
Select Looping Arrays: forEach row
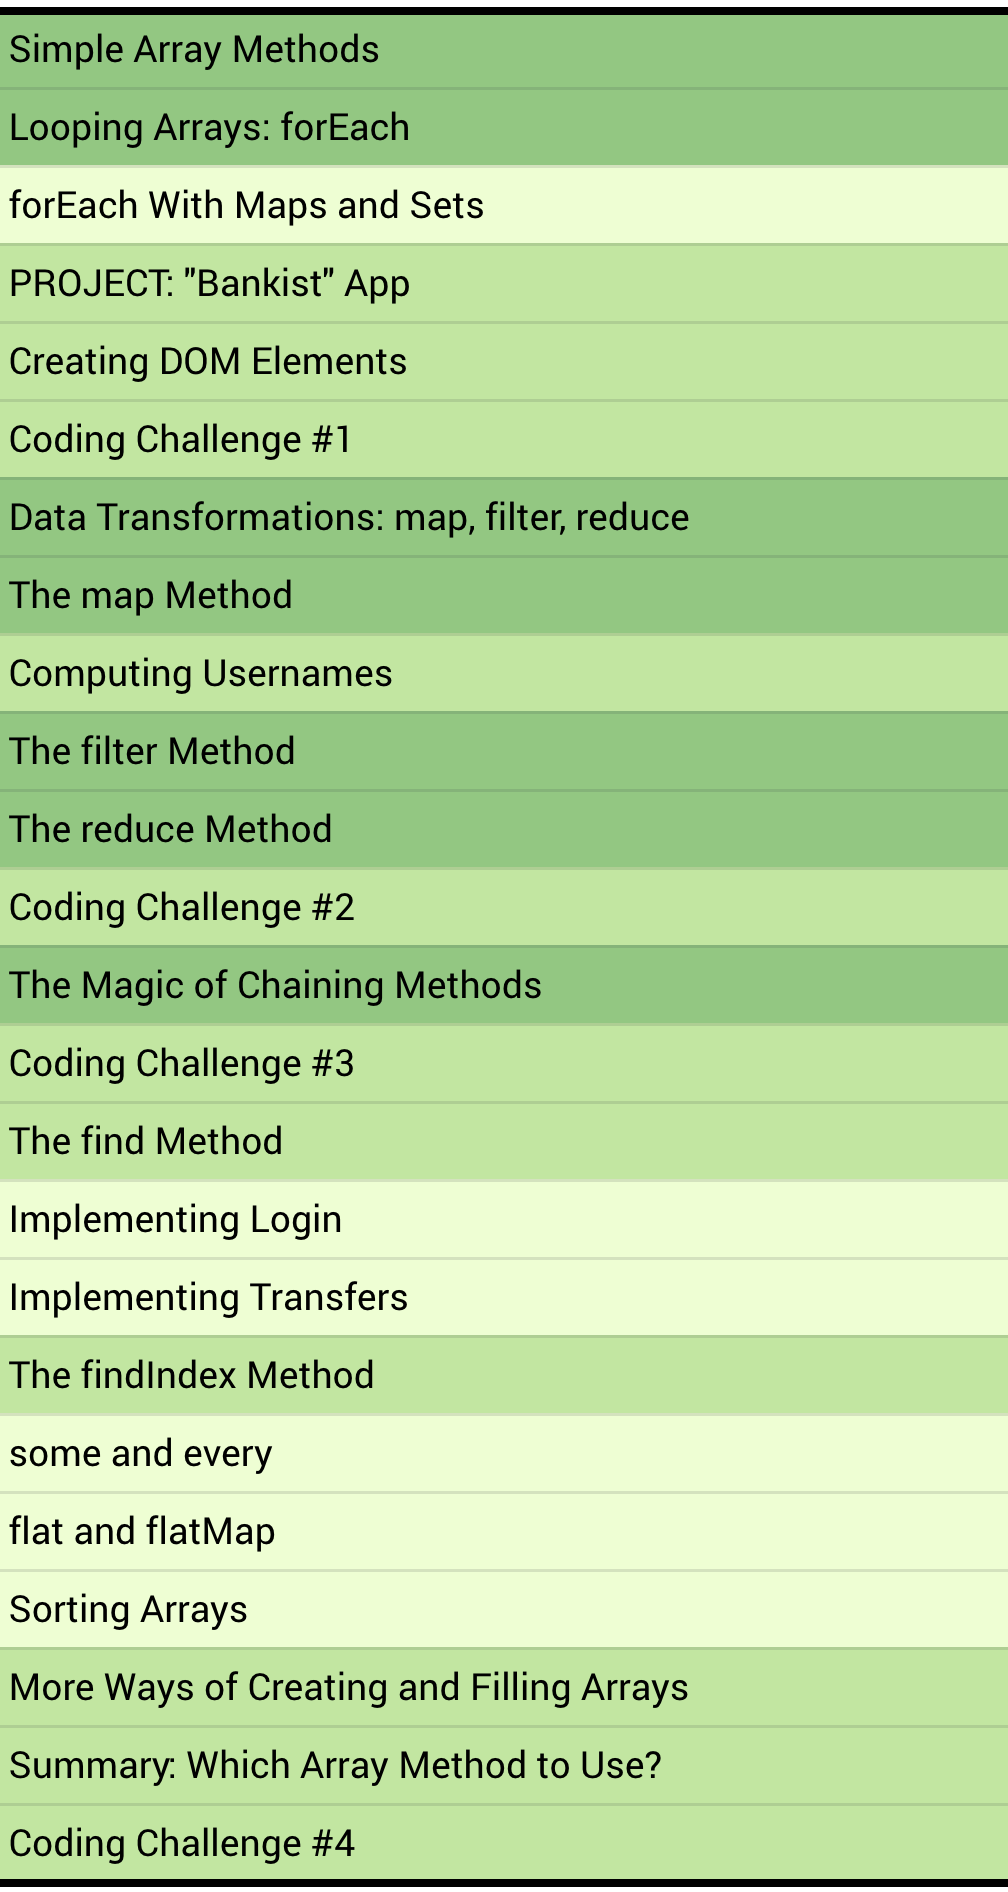pyautogui.click(x=209, y=128)
